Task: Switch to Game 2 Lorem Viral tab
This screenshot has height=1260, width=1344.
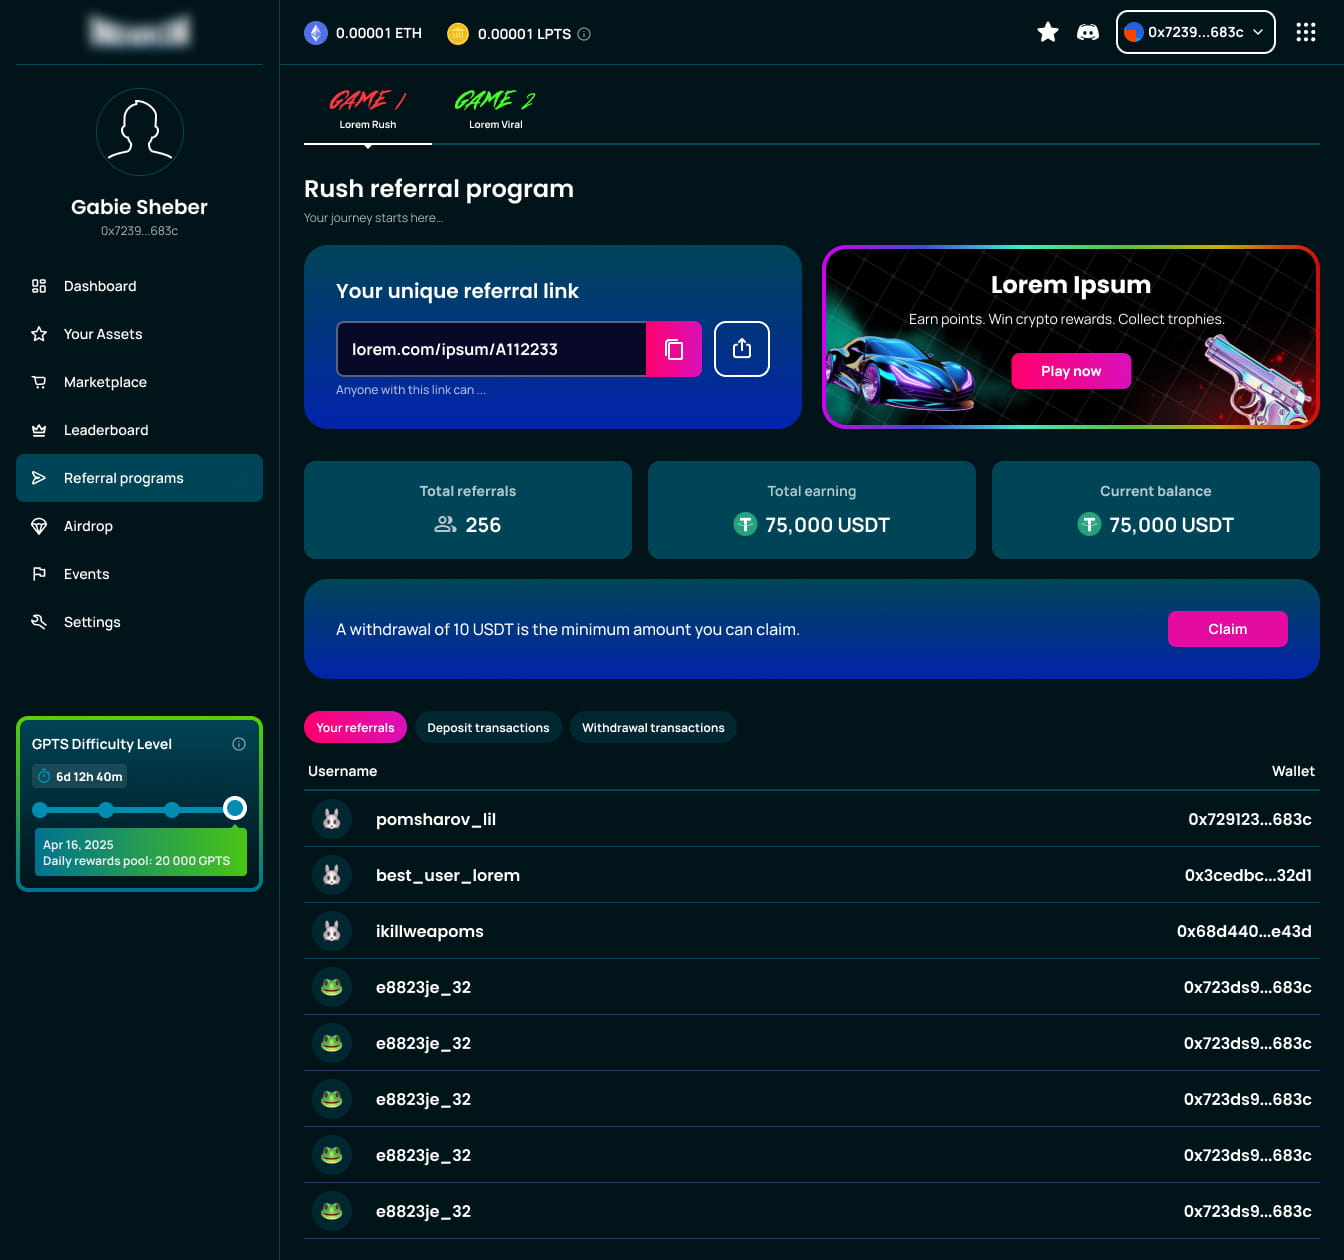Action: [x=496, y=109]
